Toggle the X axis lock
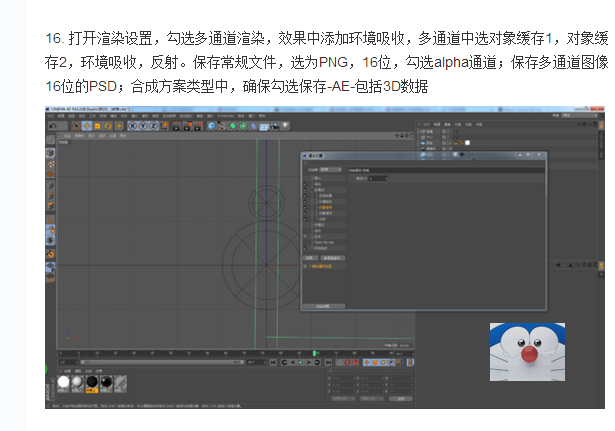Screen dimensions: 615x431 (133, 126)
